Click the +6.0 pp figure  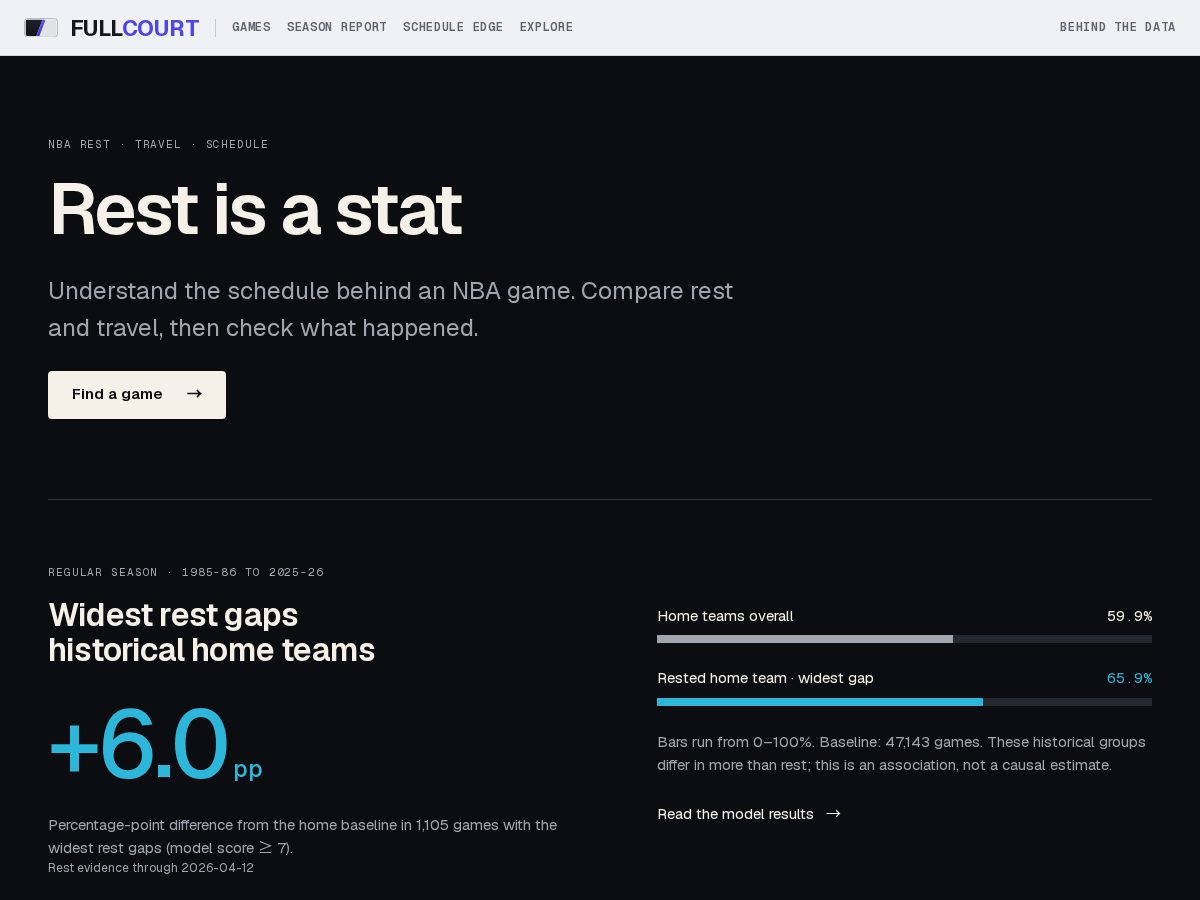[x=155, y=744]
